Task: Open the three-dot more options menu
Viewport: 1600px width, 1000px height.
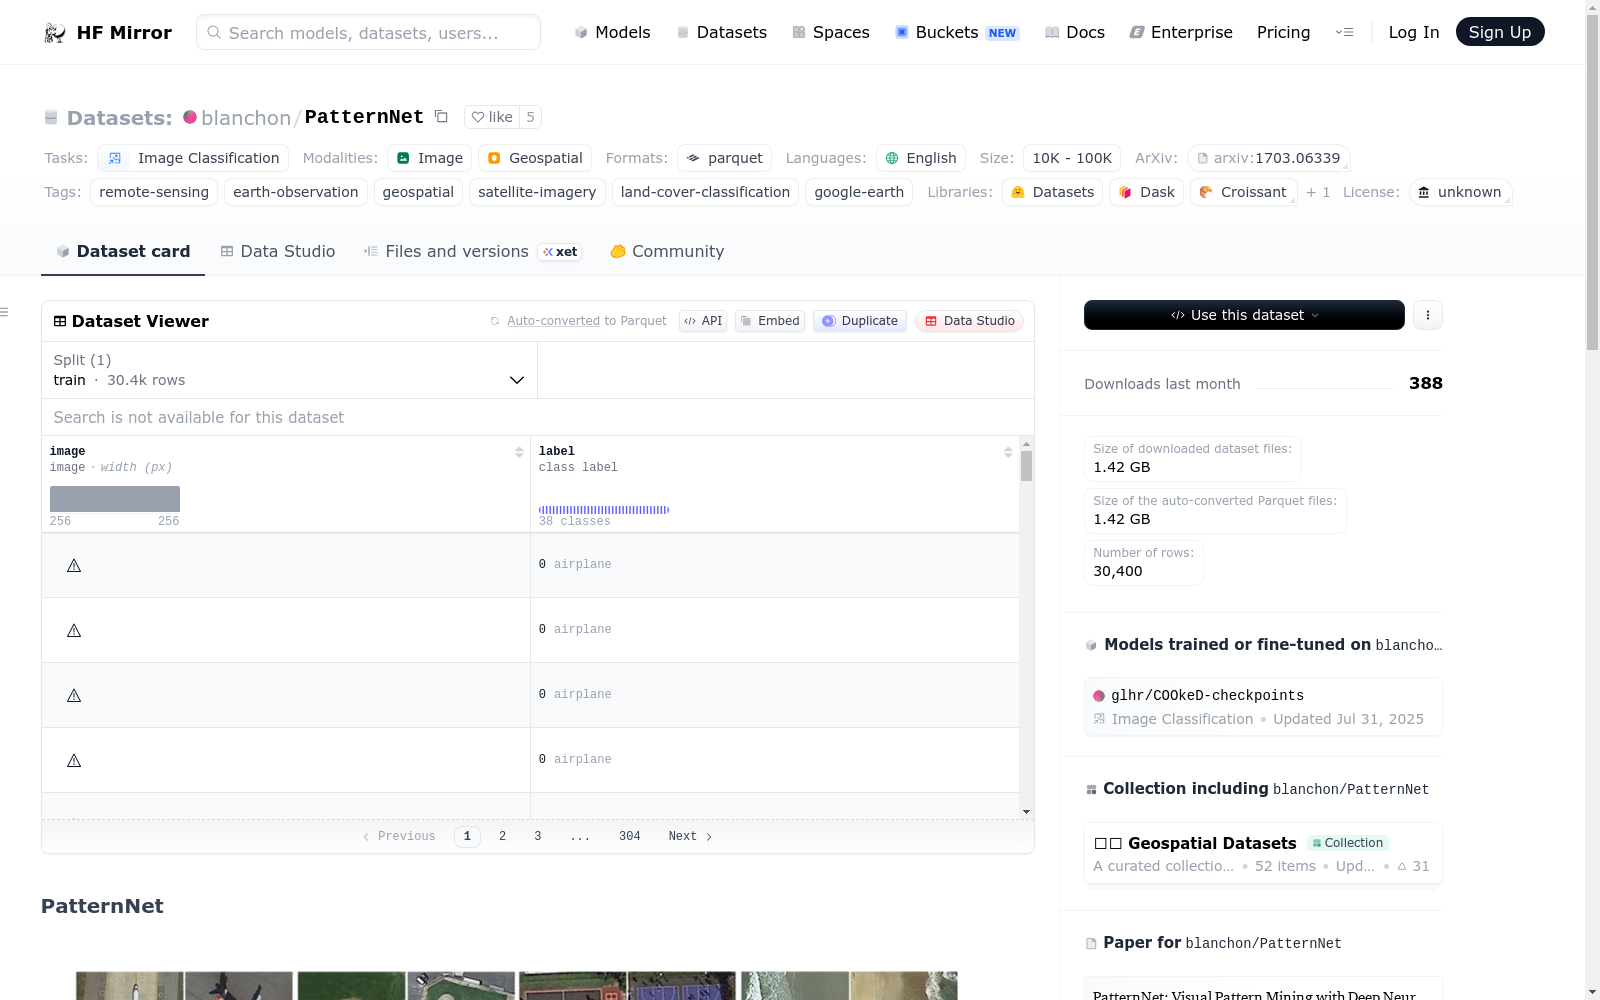Action: (x=1428, y=315)
